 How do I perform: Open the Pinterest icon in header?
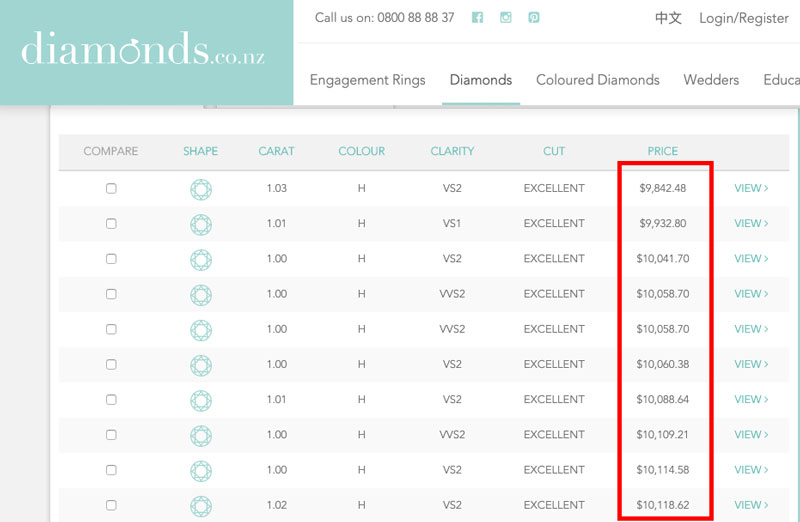click(534, 18)
